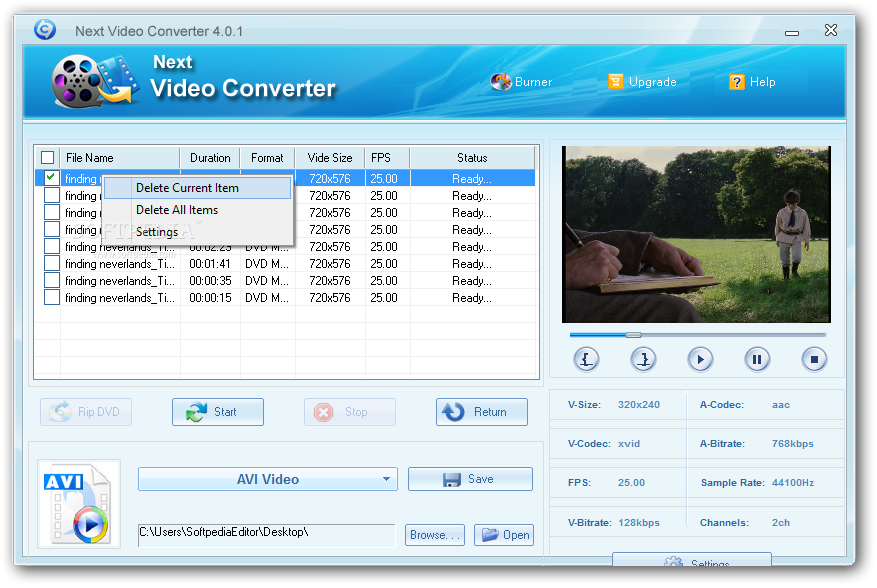Click the AVI format file icon
Image resolution: width=877 pixels, height=588 pixels.
(x=78, y=504)
